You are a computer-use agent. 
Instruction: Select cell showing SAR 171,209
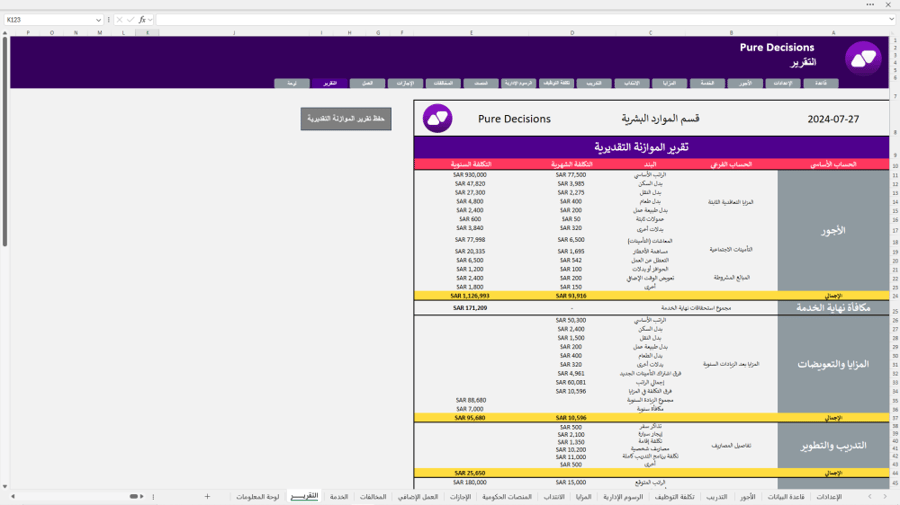tap(470, 308)
